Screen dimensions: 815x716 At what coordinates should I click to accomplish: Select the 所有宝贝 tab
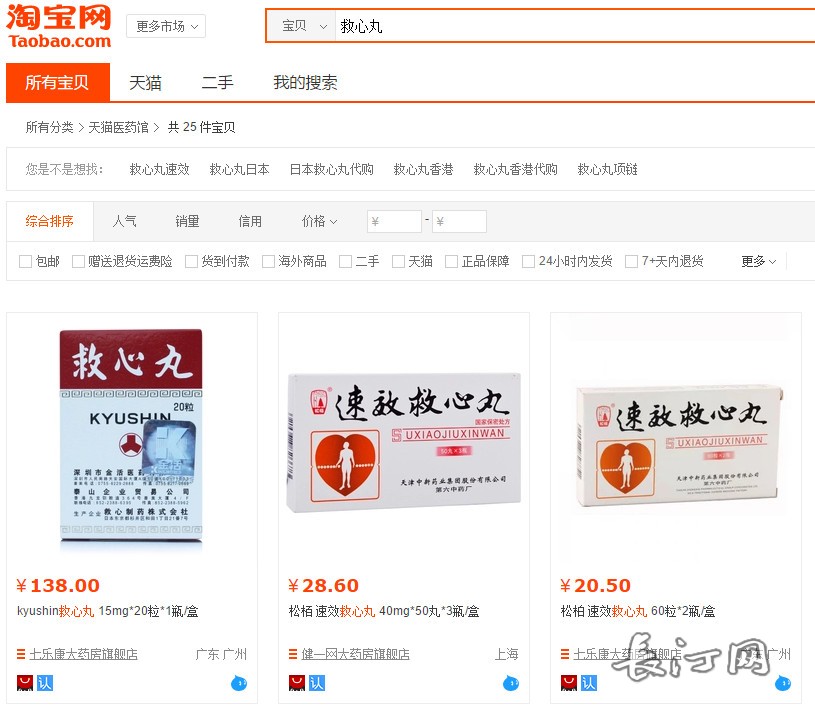[x=58, y=82]
